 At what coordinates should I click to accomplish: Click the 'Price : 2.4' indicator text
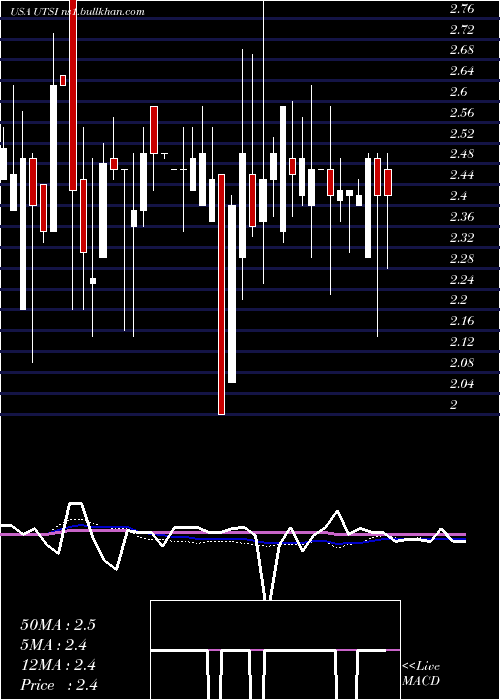click(59, 685)
